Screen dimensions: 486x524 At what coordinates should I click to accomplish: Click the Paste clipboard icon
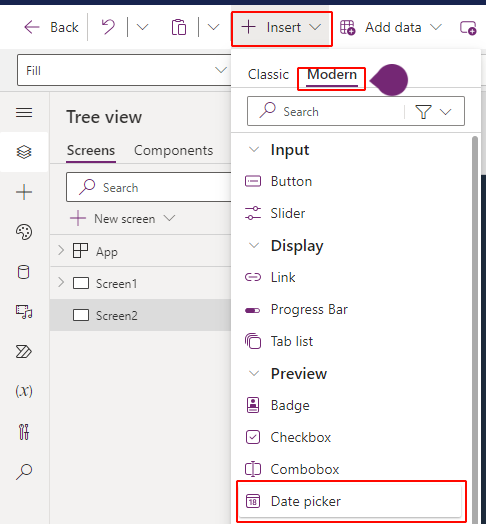click(179, 27)
